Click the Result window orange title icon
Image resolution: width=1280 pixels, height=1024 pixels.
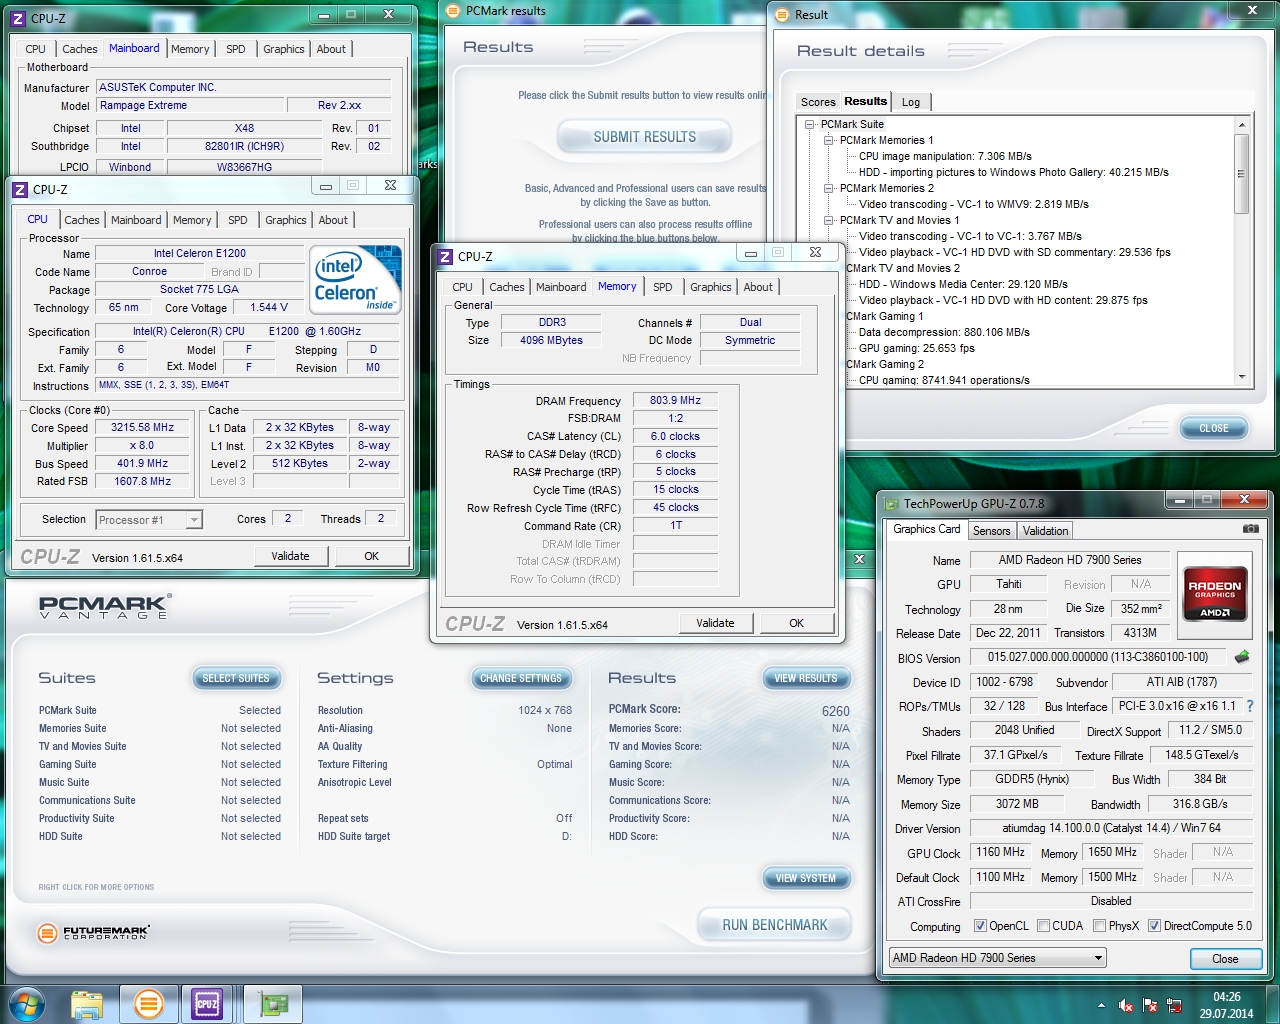[x=782, y=14]
